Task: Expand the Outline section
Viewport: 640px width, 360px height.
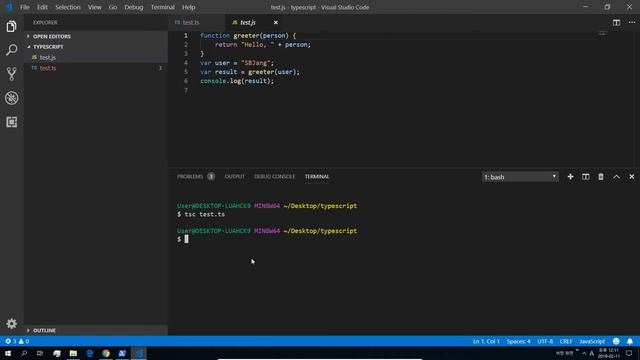Action: point(96,330)
